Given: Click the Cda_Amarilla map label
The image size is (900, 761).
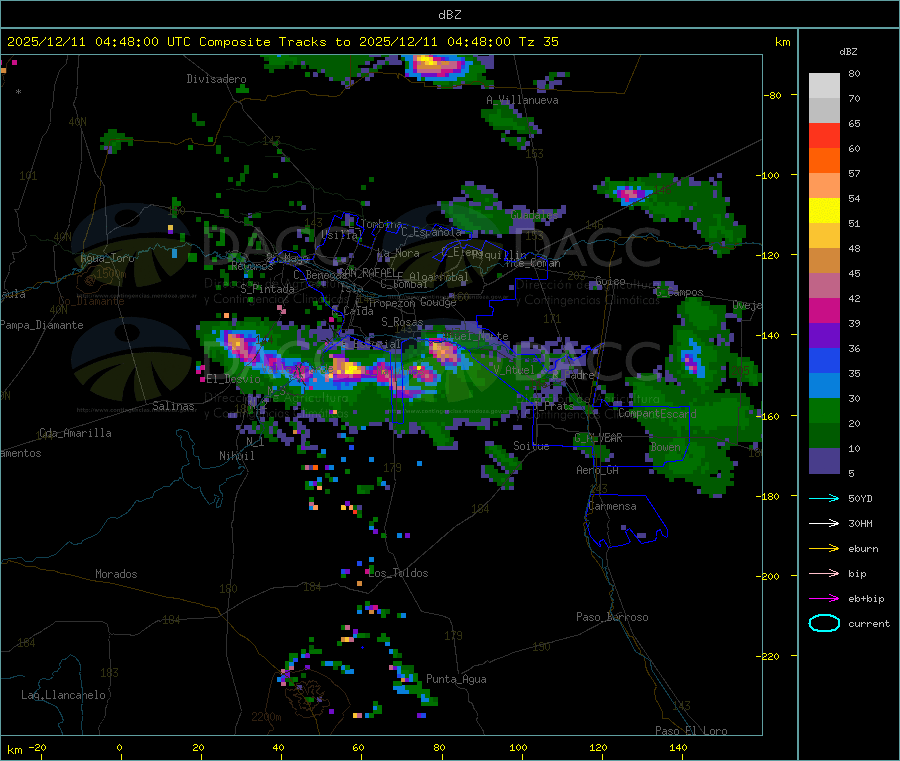Looking at the screenshot, I should tap(75, 433).
